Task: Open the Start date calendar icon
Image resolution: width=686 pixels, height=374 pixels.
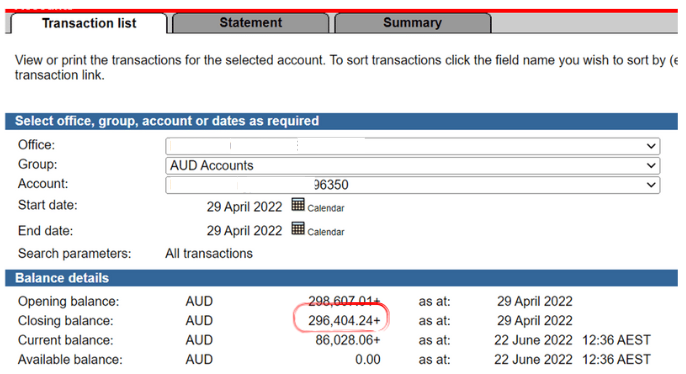Action: [298, 204]
